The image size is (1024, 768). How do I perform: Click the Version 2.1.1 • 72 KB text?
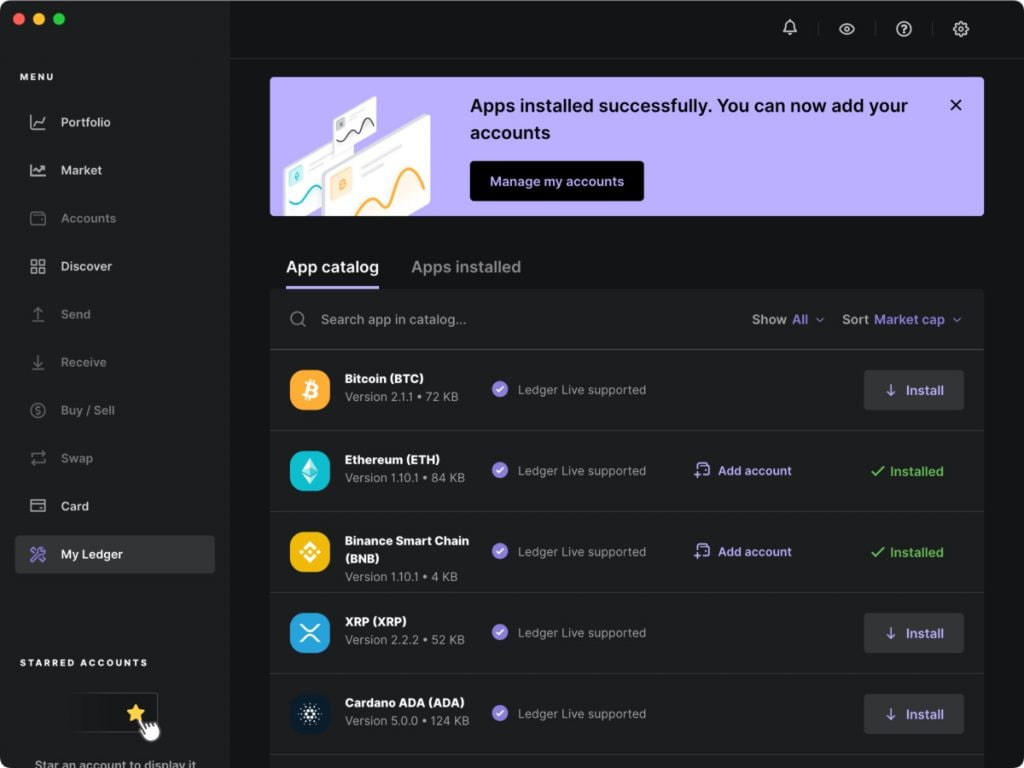[x=401, y=397]
